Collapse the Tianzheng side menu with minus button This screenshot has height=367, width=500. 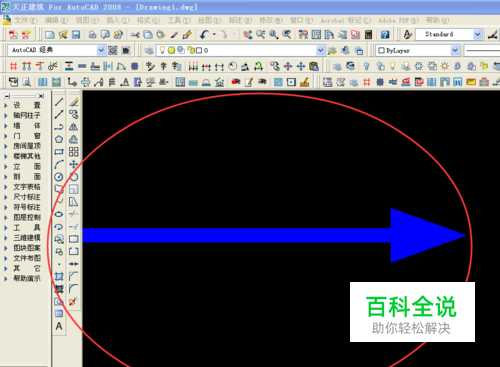click(x=7, y=96)
